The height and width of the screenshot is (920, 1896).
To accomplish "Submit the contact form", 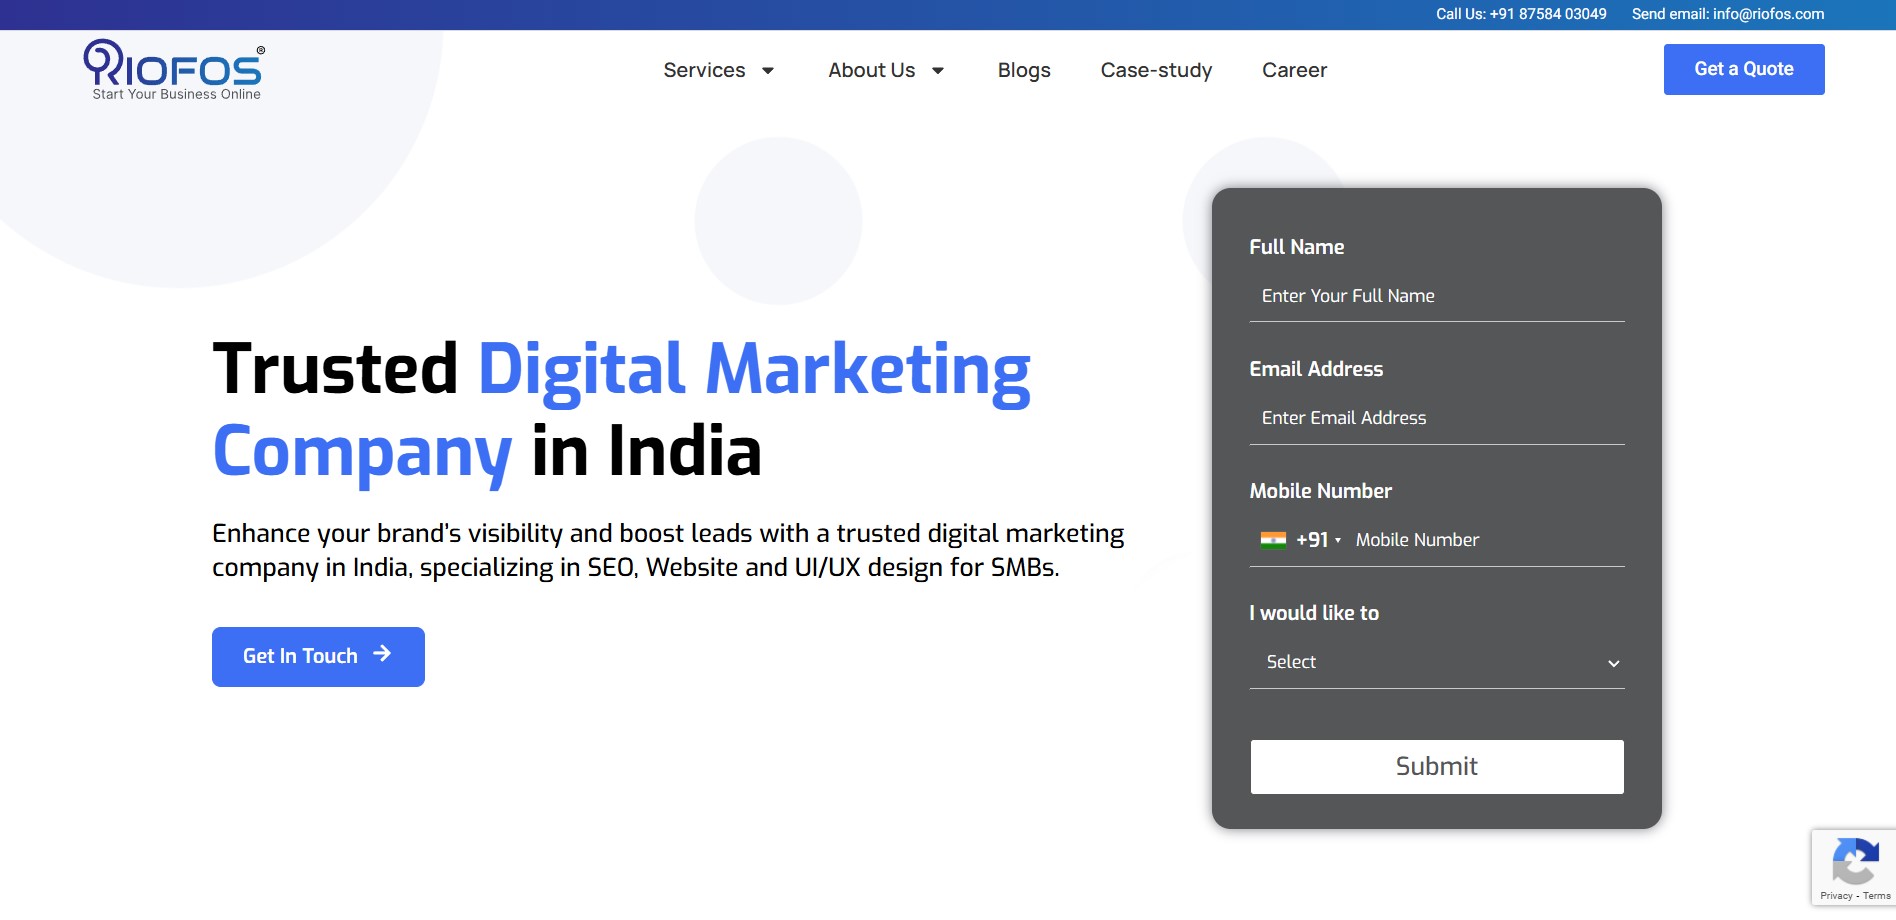I will (x=1437, y=767).
